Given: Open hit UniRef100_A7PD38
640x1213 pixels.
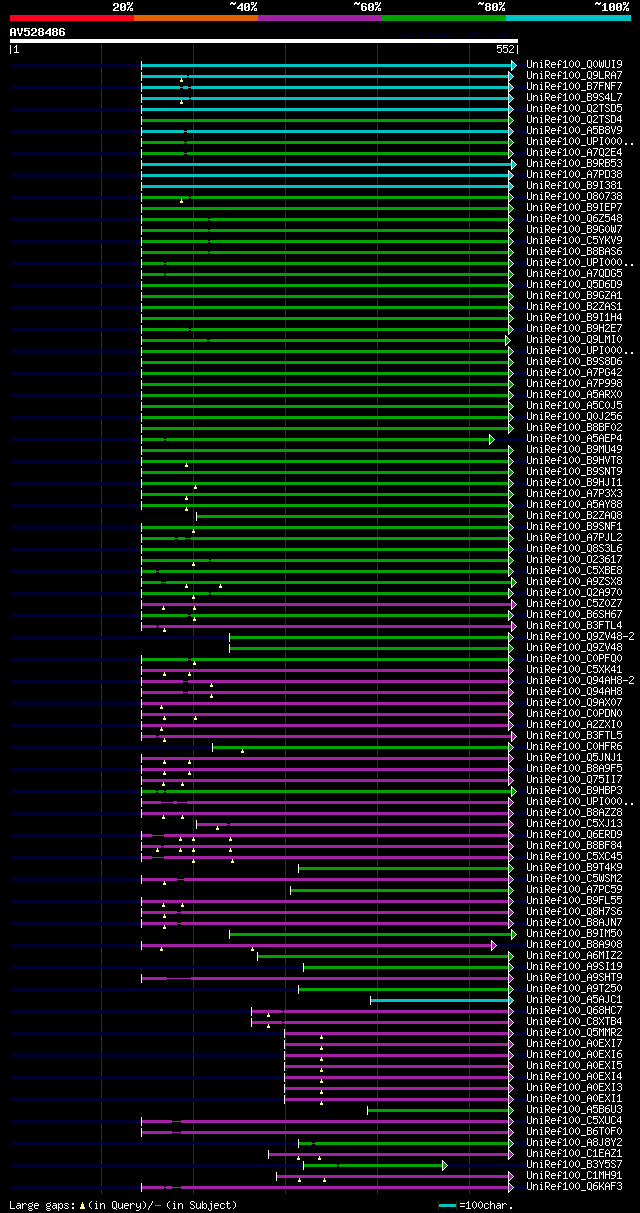Looking at the screenshot, I should click(x=575, y=175).
